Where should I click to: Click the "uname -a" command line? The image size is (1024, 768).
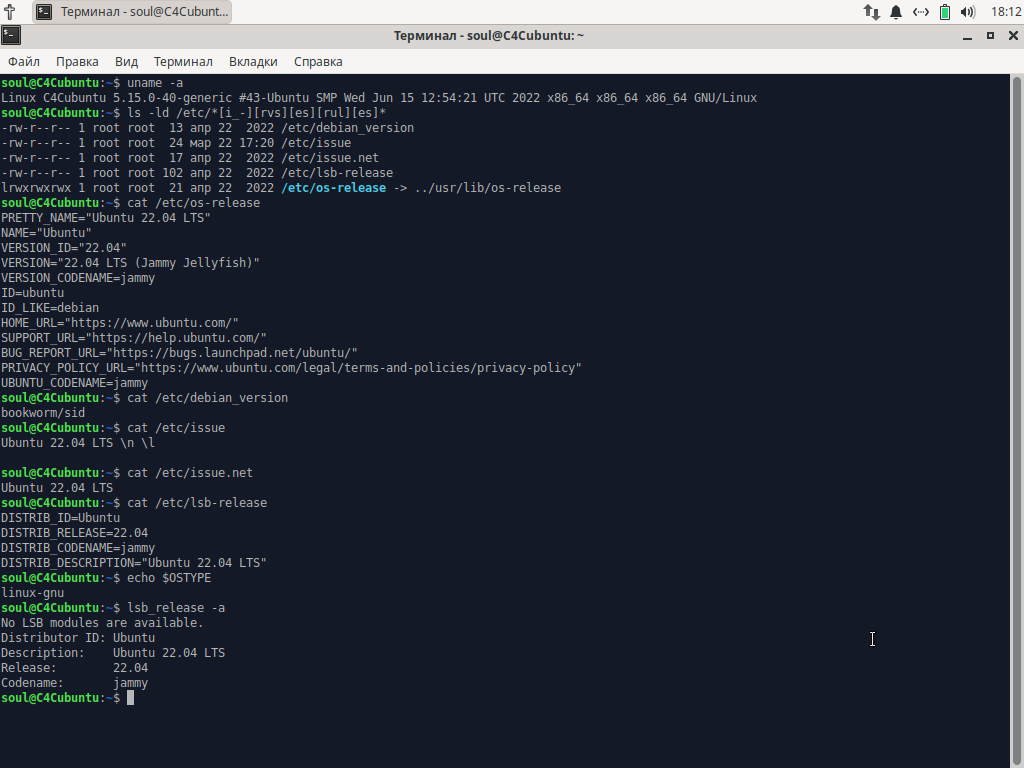(x=155, y=83)
